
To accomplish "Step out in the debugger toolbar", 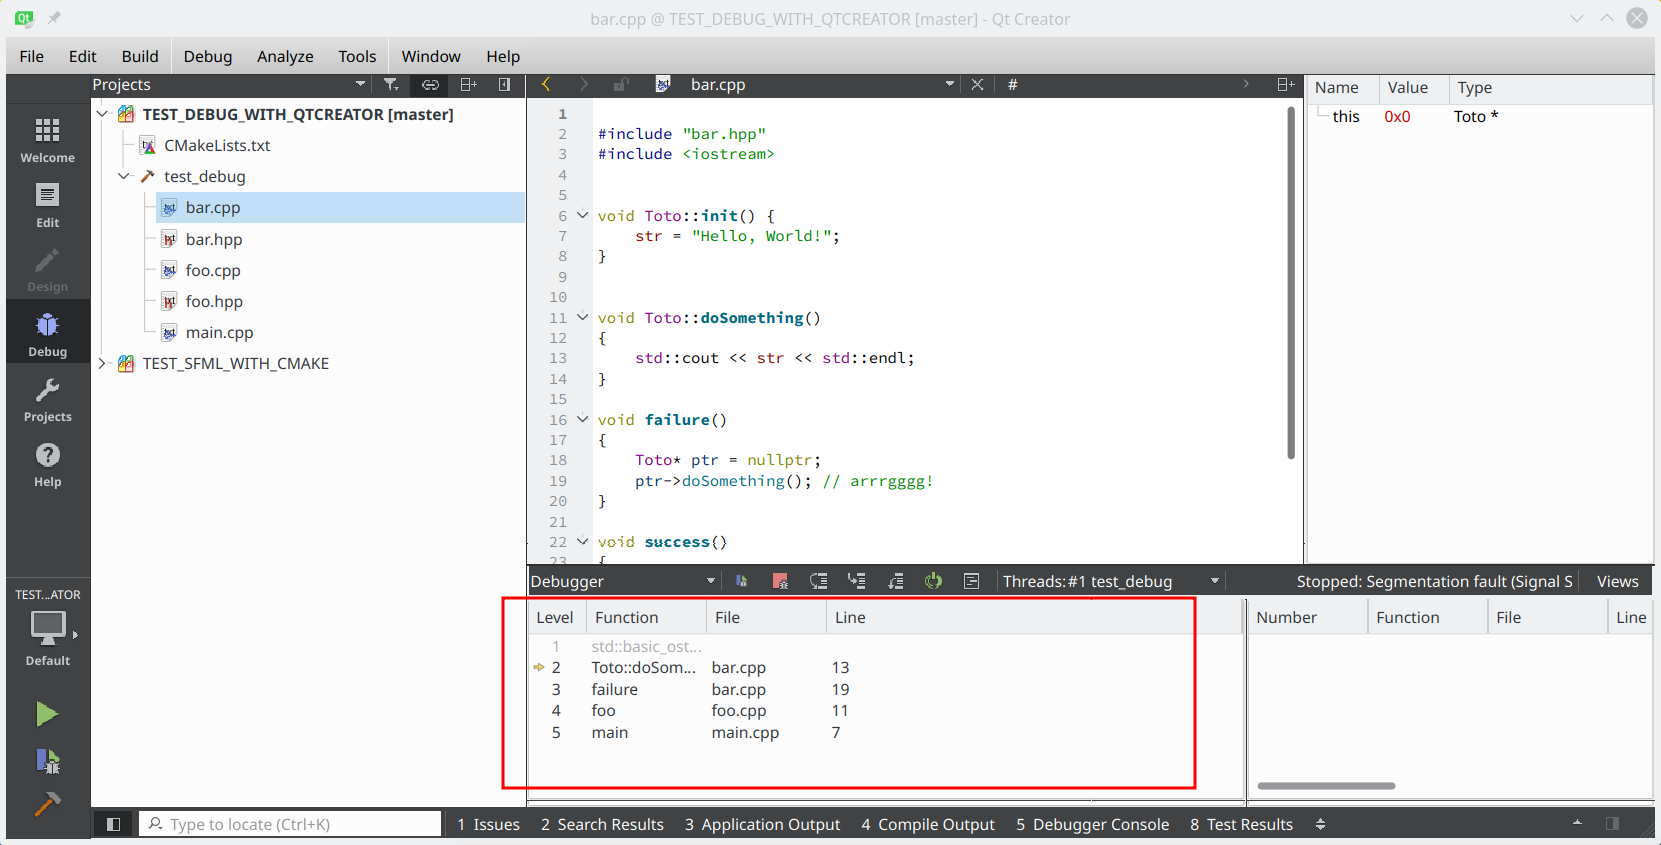I will click(895, 581).
